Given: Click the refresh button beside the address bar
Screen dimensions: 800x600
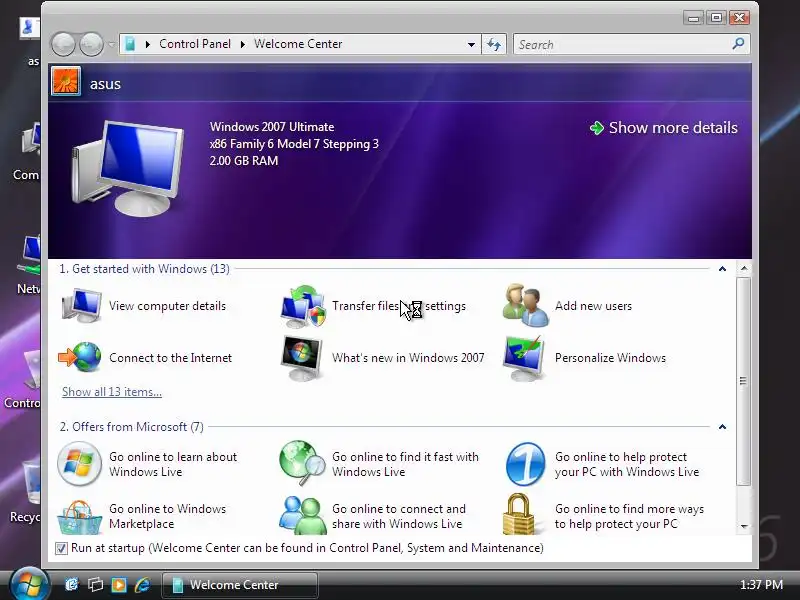Looking at the screenshot, I should pyautogui.click(x=494, y=44).
